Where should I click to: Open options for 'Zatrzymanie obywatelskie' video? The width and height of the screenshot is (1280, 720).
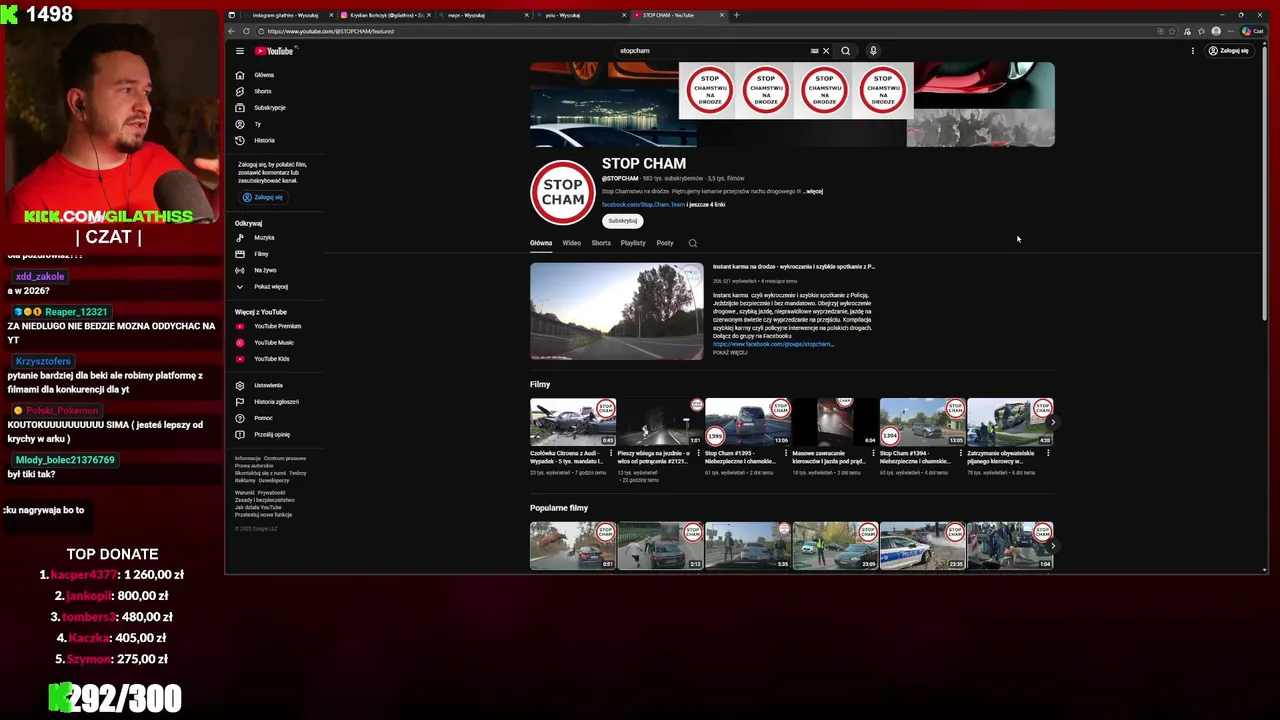[1048, 453]
